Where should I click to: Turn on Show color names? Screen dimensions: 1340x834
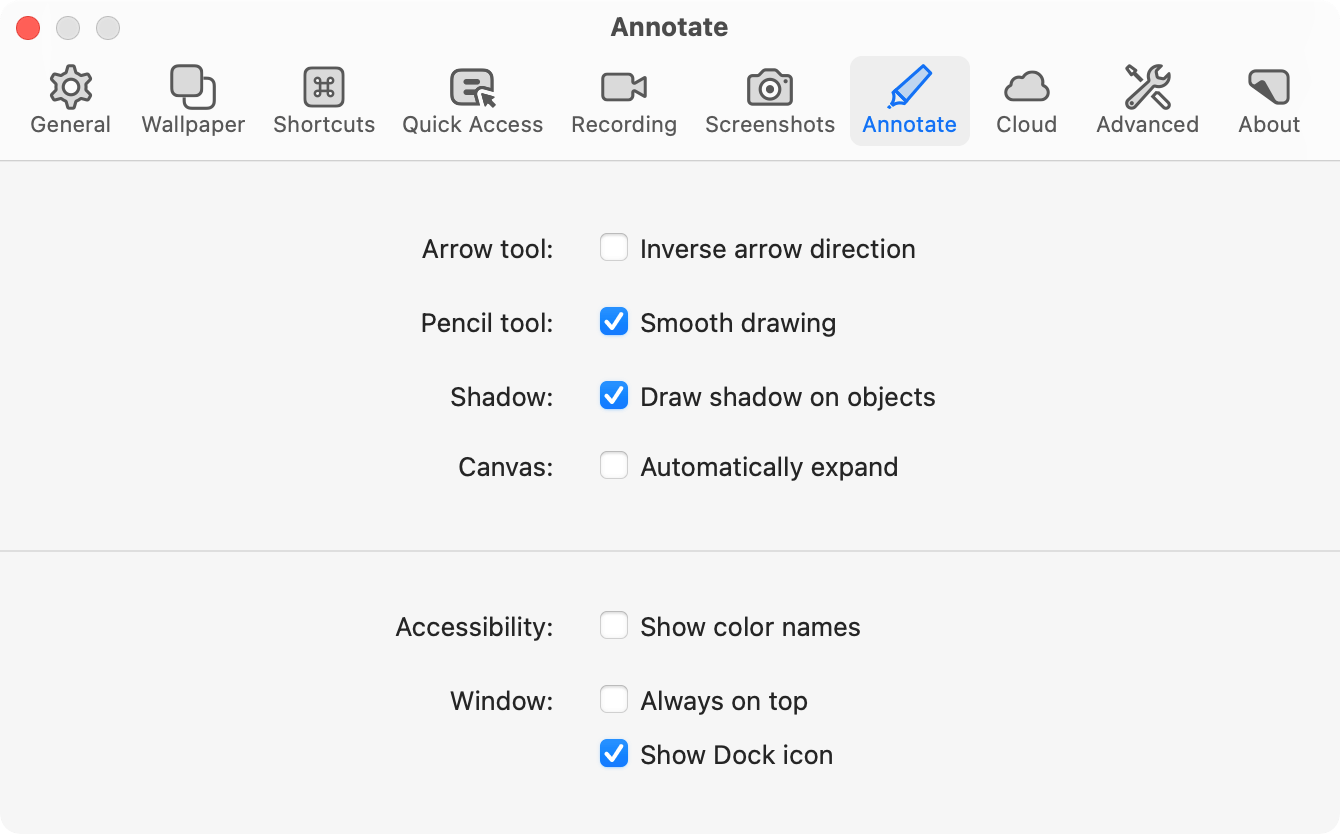(614, 626)
